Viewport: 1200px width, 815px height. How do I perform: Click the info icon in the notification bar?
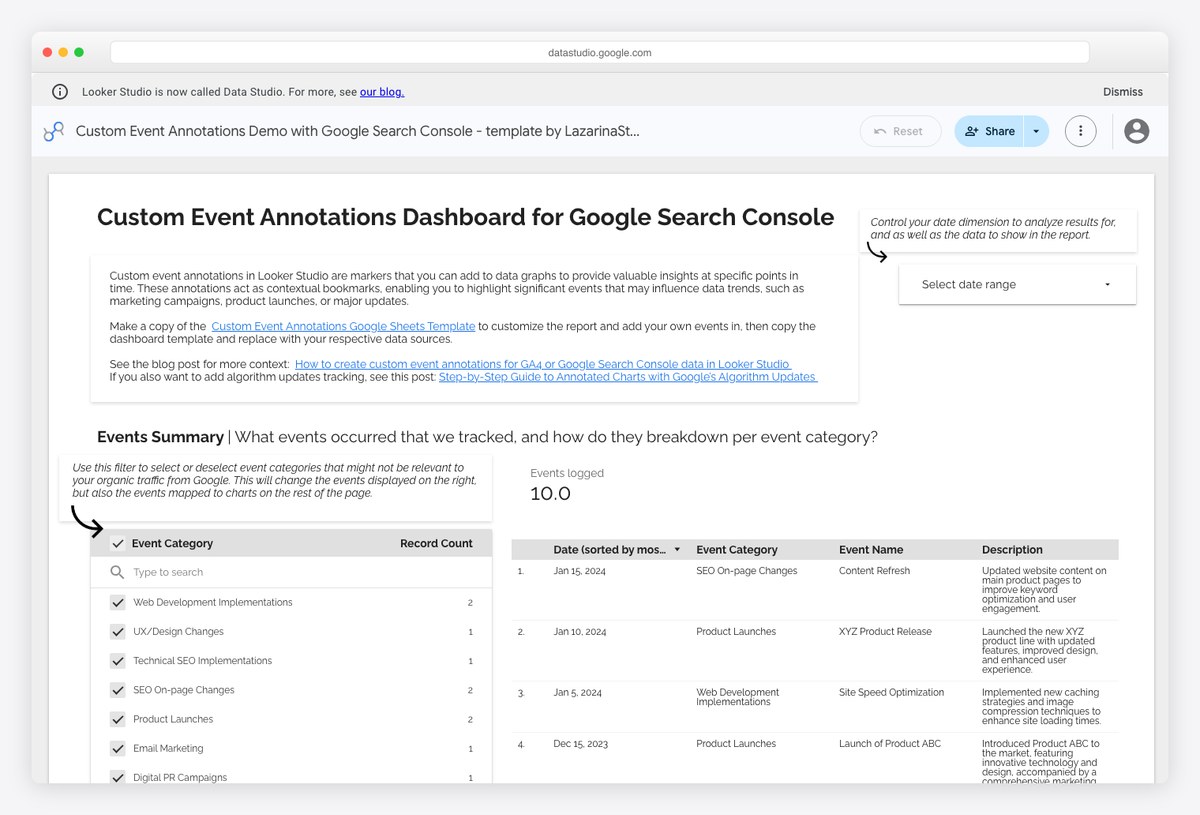60,92
